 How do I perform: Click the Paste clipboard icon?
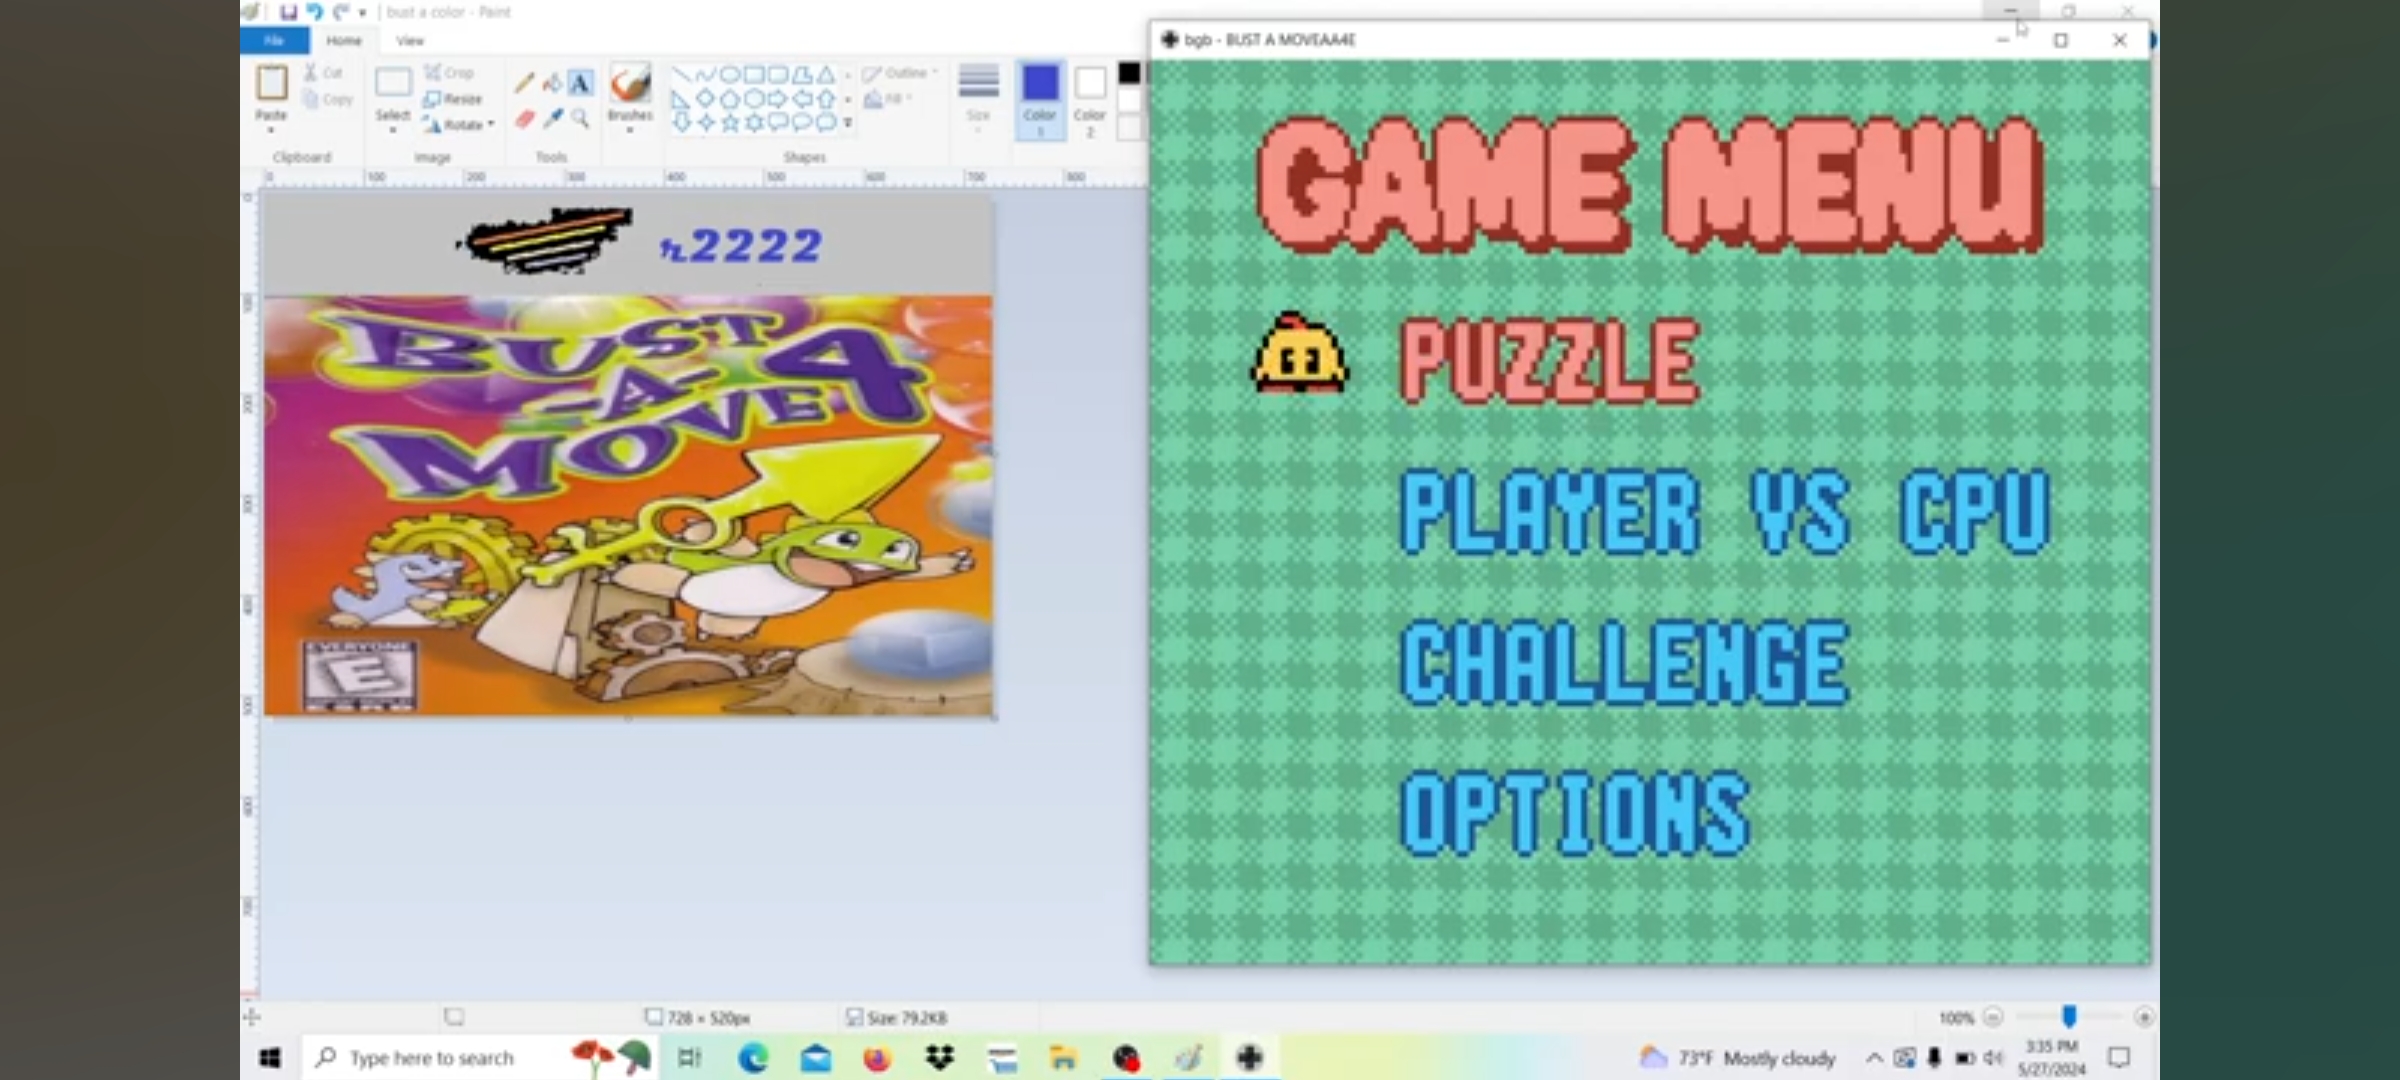[271, 84]
